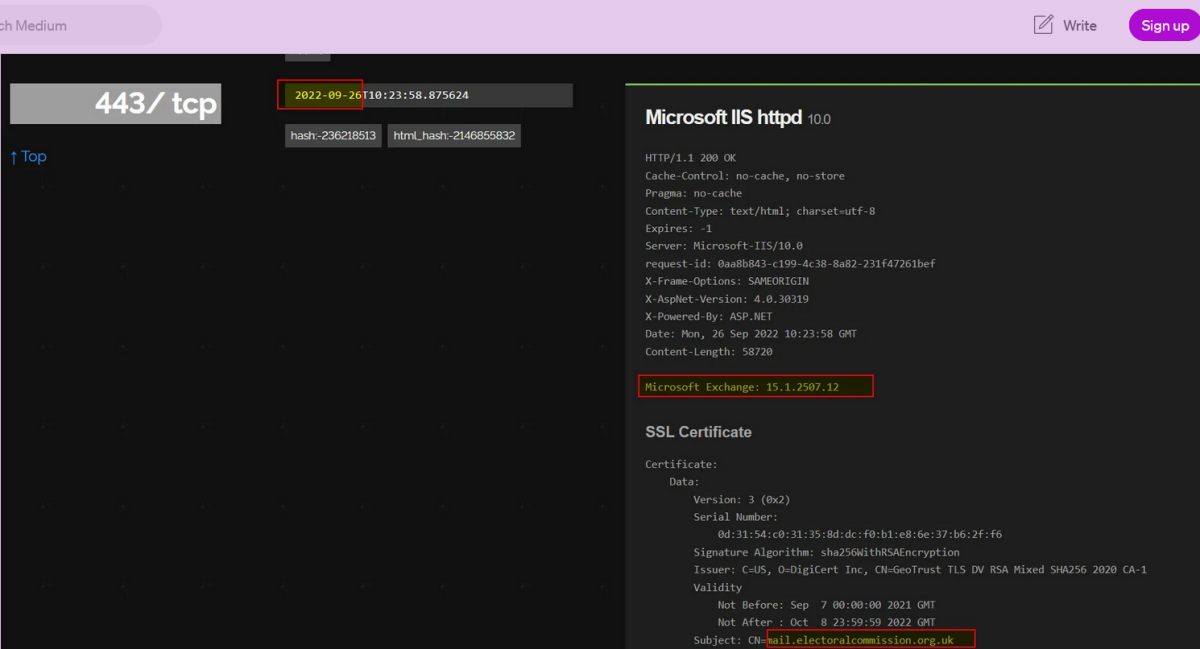Select the Pragma: no-cache line
Viewport: 1200px width, 649px height.
click(694, 193)
